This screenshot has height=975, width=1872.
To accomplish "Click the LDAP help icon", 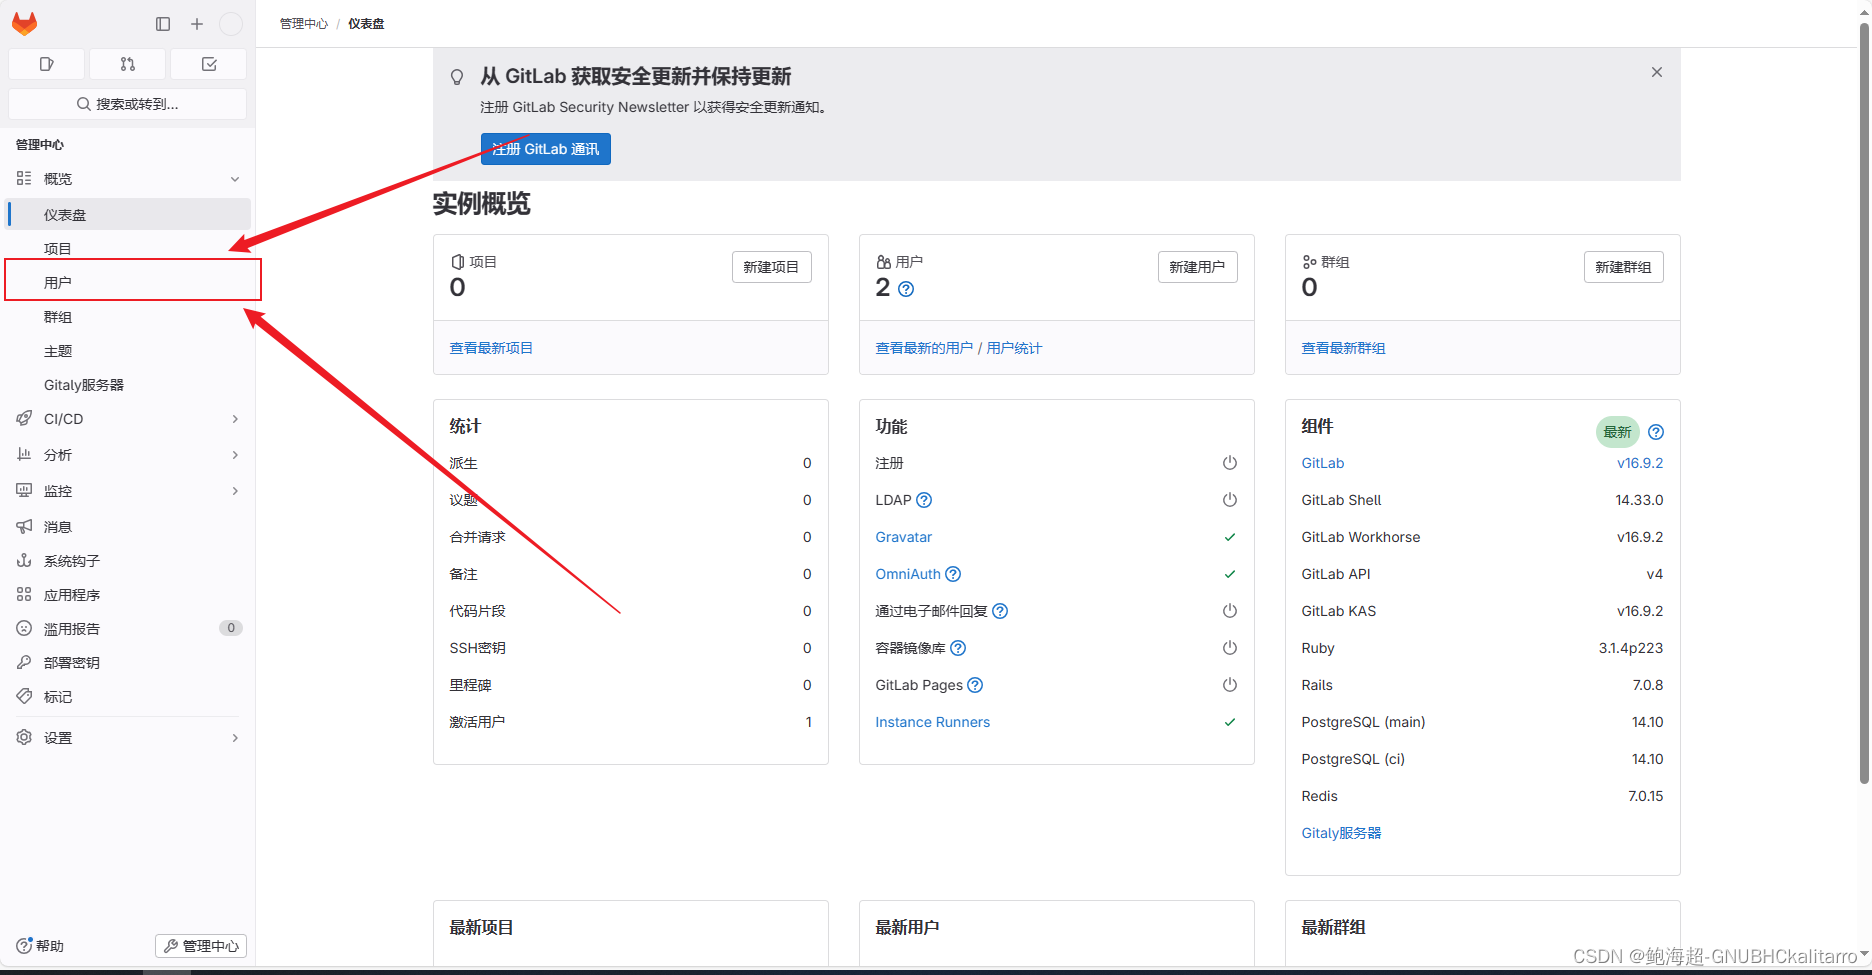I will (x=924, y=500).
